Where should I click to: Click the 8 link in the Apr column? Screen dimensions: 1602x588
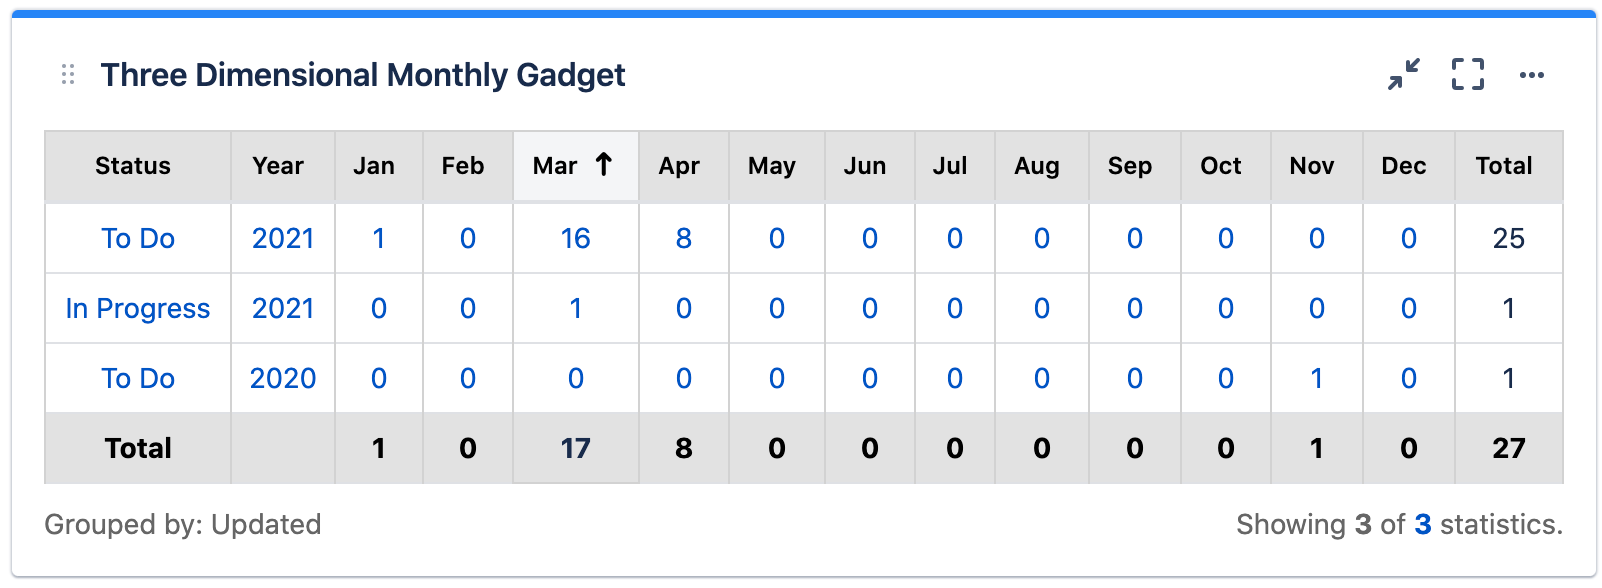pyautogui.click(x=682, y=238)
